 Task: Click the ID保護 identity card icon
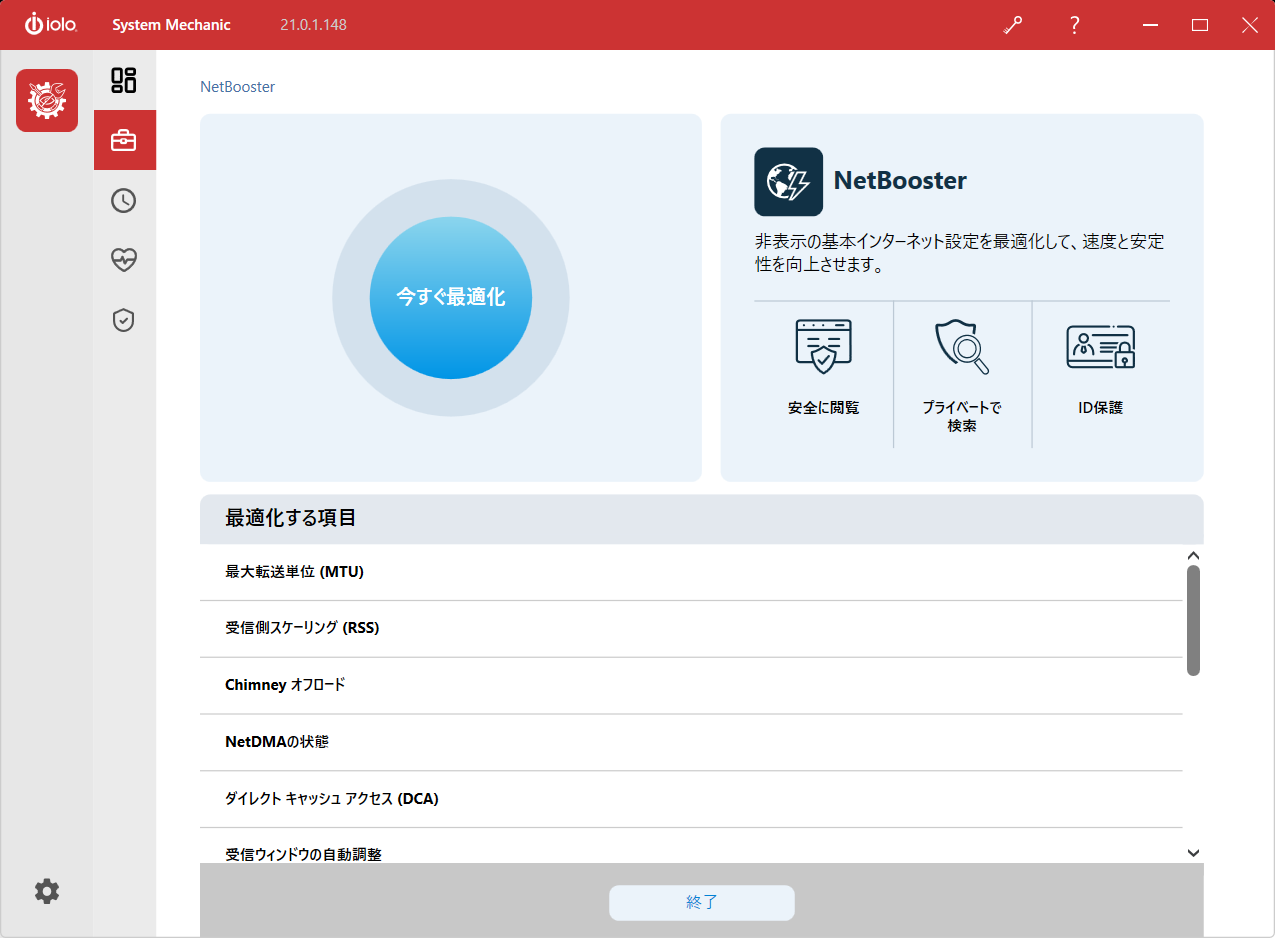1100,347
